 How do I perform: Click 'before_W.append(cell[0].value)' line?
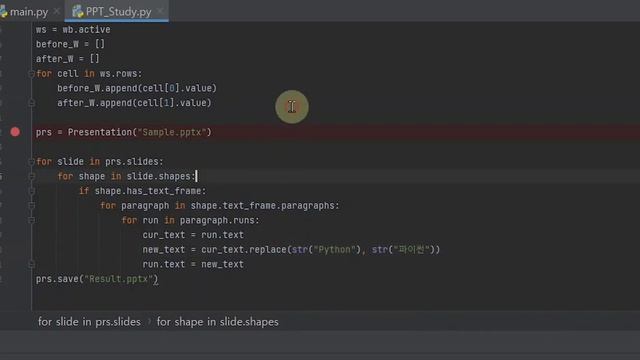(137, 88)
